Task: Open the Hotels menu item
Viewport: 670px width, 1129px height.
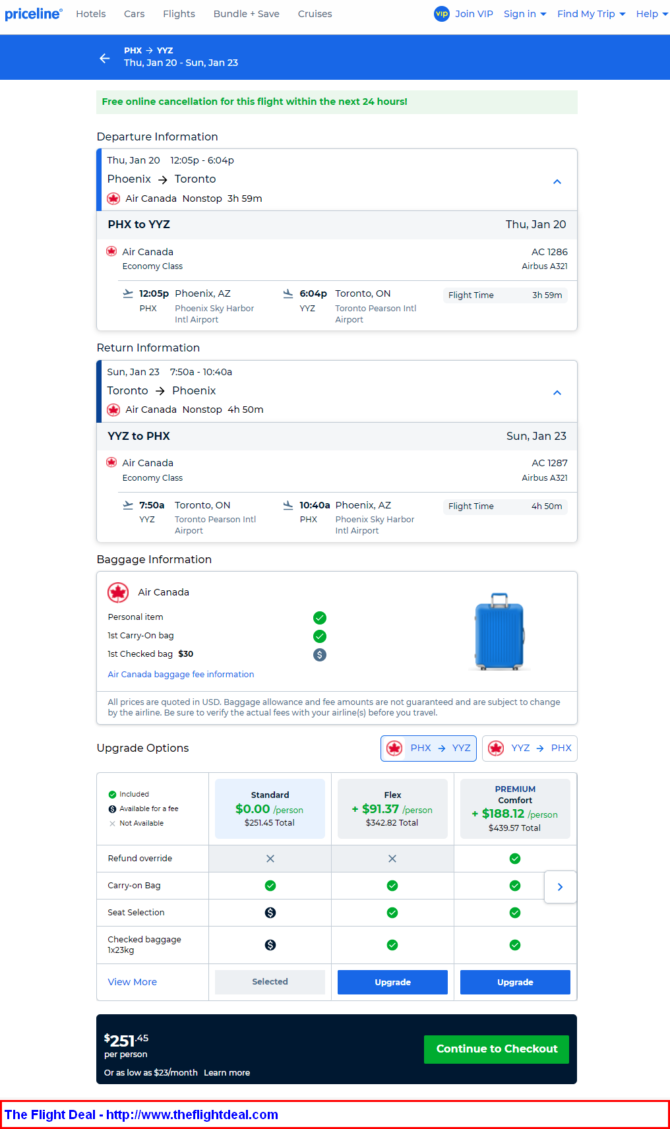Action: (x=91, y=14)
